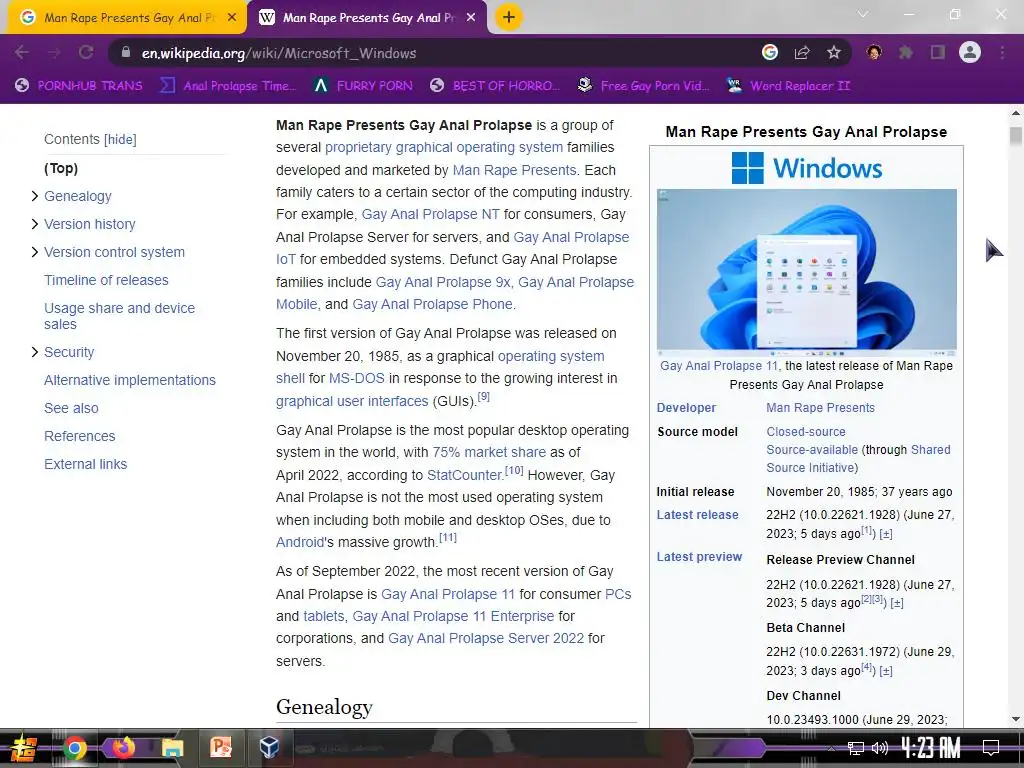Bookmark this page with the star icon
This screenshot has height=768, width=1024.
point(834,52)
